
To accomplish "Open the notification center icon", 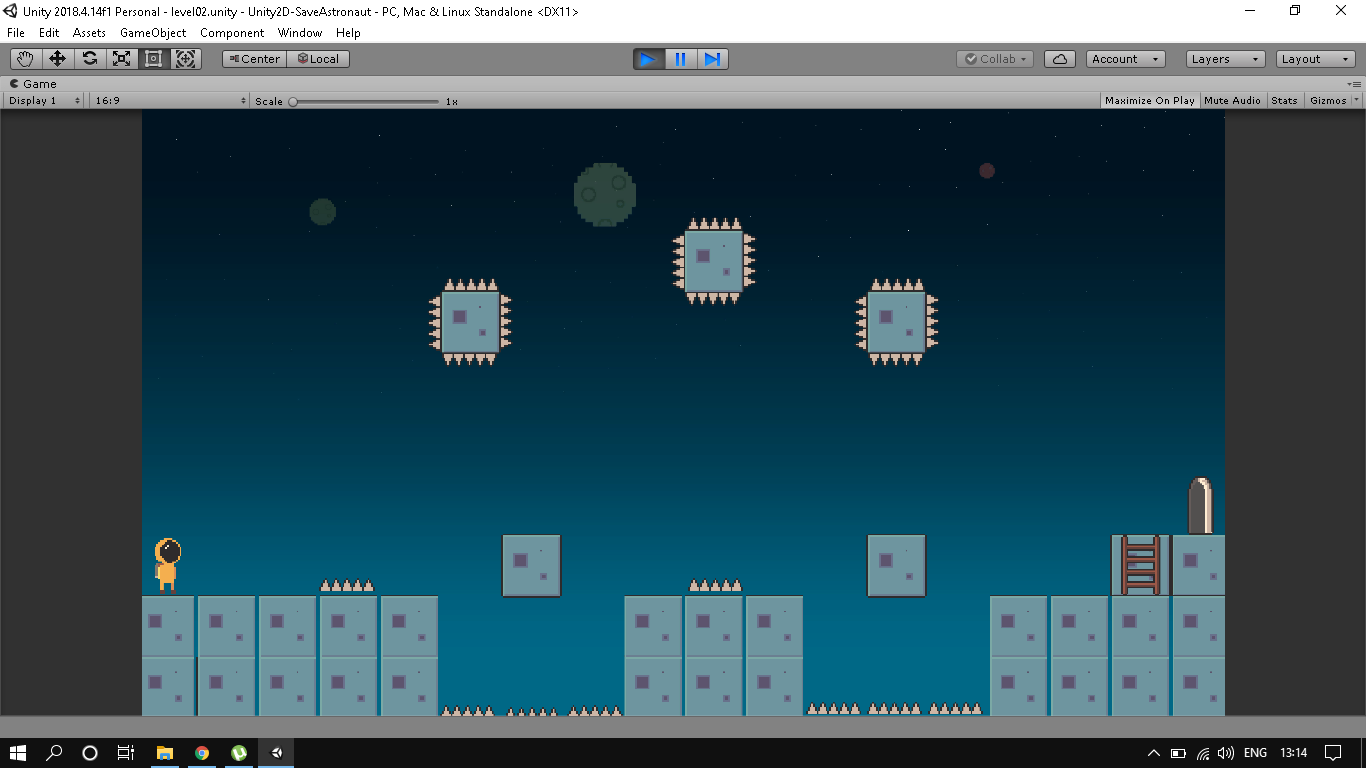I will 1333,752.
